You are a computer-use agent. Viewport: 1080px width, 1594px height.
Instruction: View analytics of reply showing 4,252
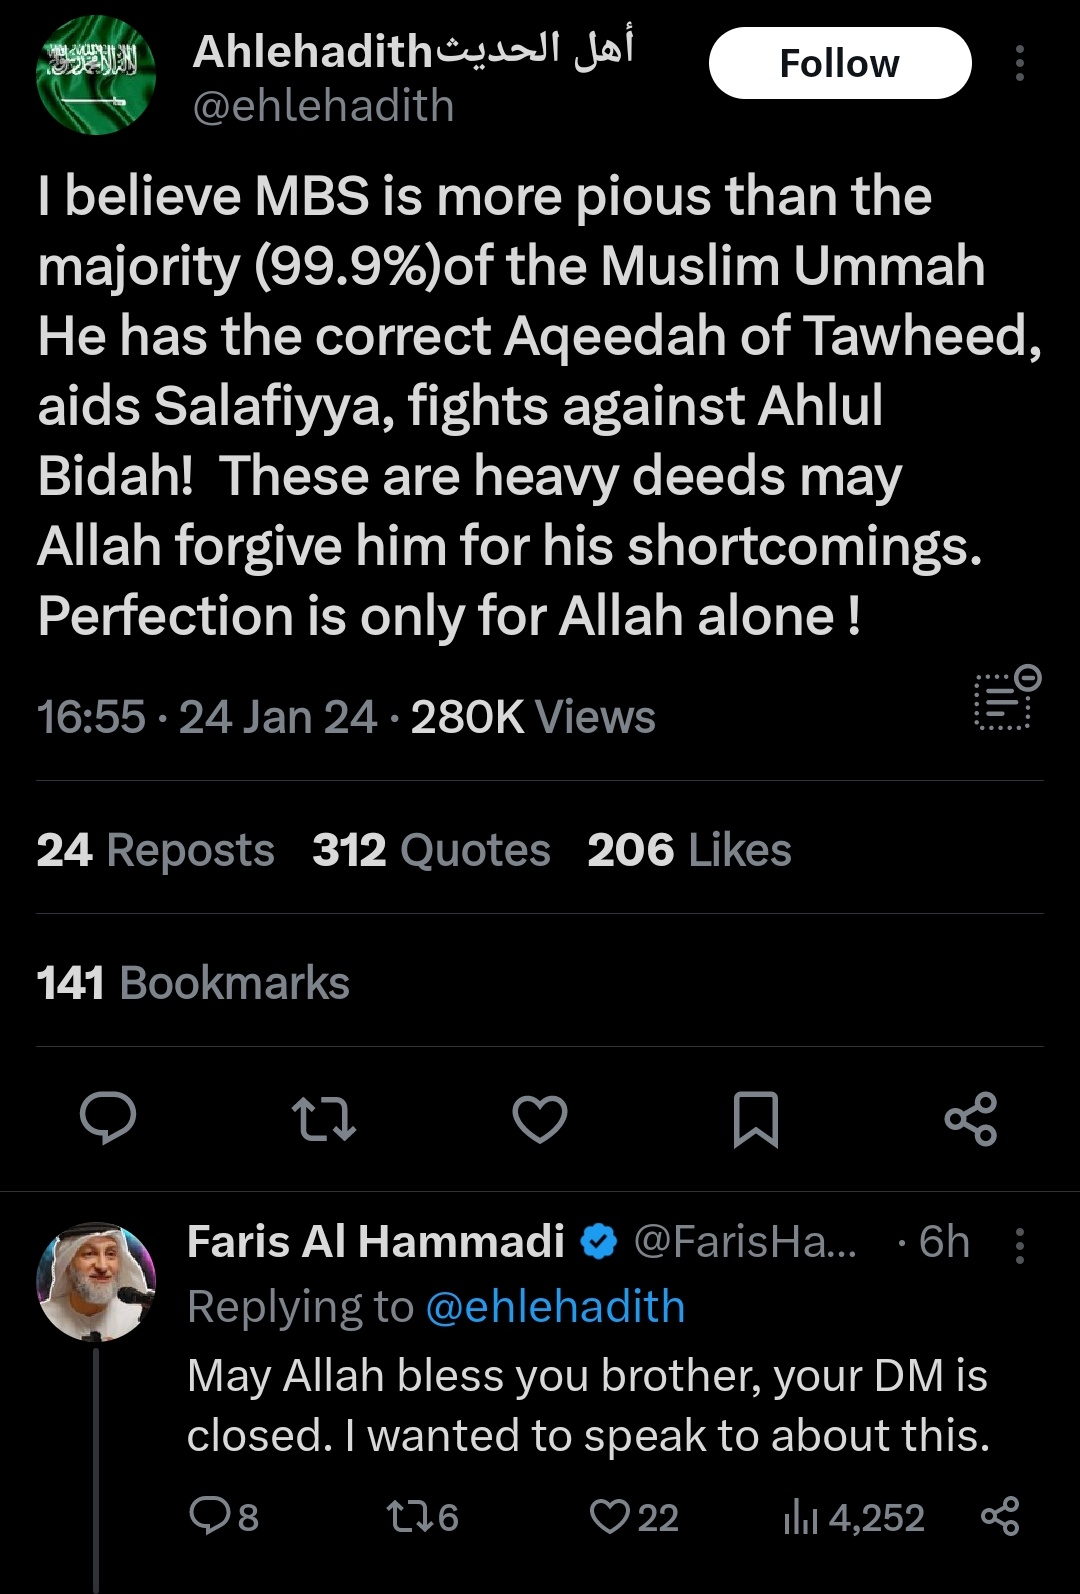coord(854,1517)
